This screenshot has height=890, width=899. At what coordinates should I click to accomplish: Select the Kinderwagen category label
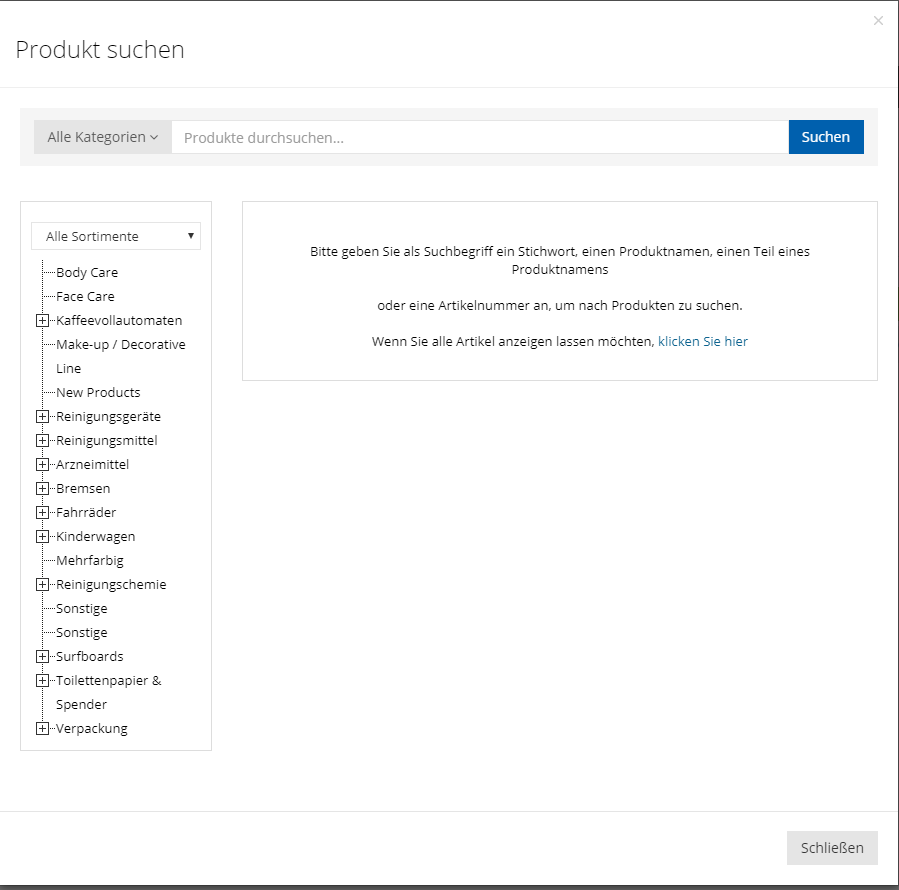click(95, 536)
